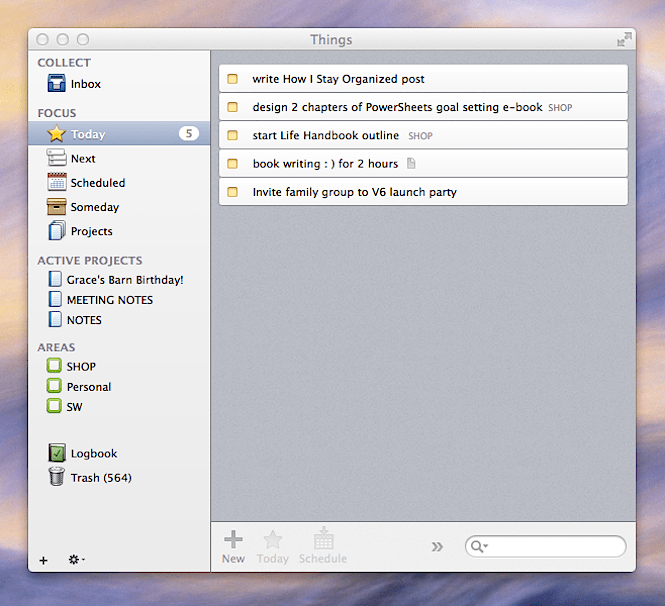Image resolution: width=665 pixels, height=606 pixels.
Task: Select 'book writing : ) for 2 hours' text
Action: click(325, 164)
